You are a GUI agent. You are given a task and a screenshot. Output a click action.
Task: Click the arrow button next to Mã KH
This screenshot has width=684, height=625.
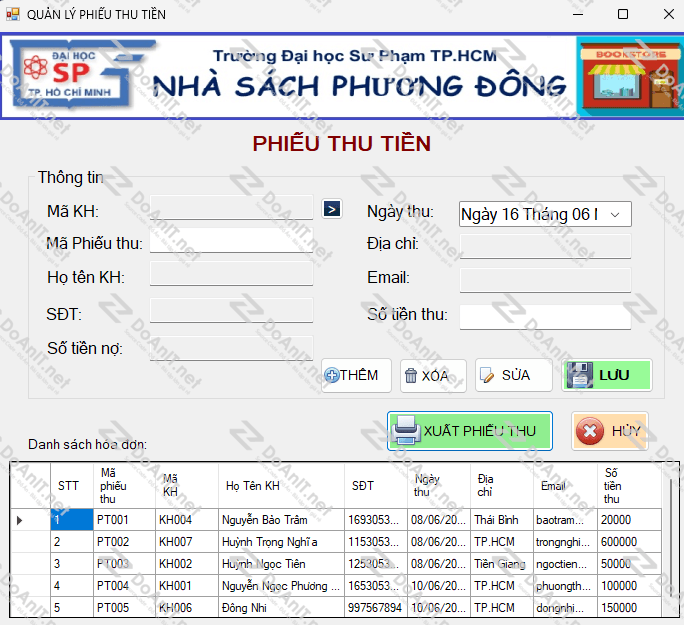coord(332,209)
